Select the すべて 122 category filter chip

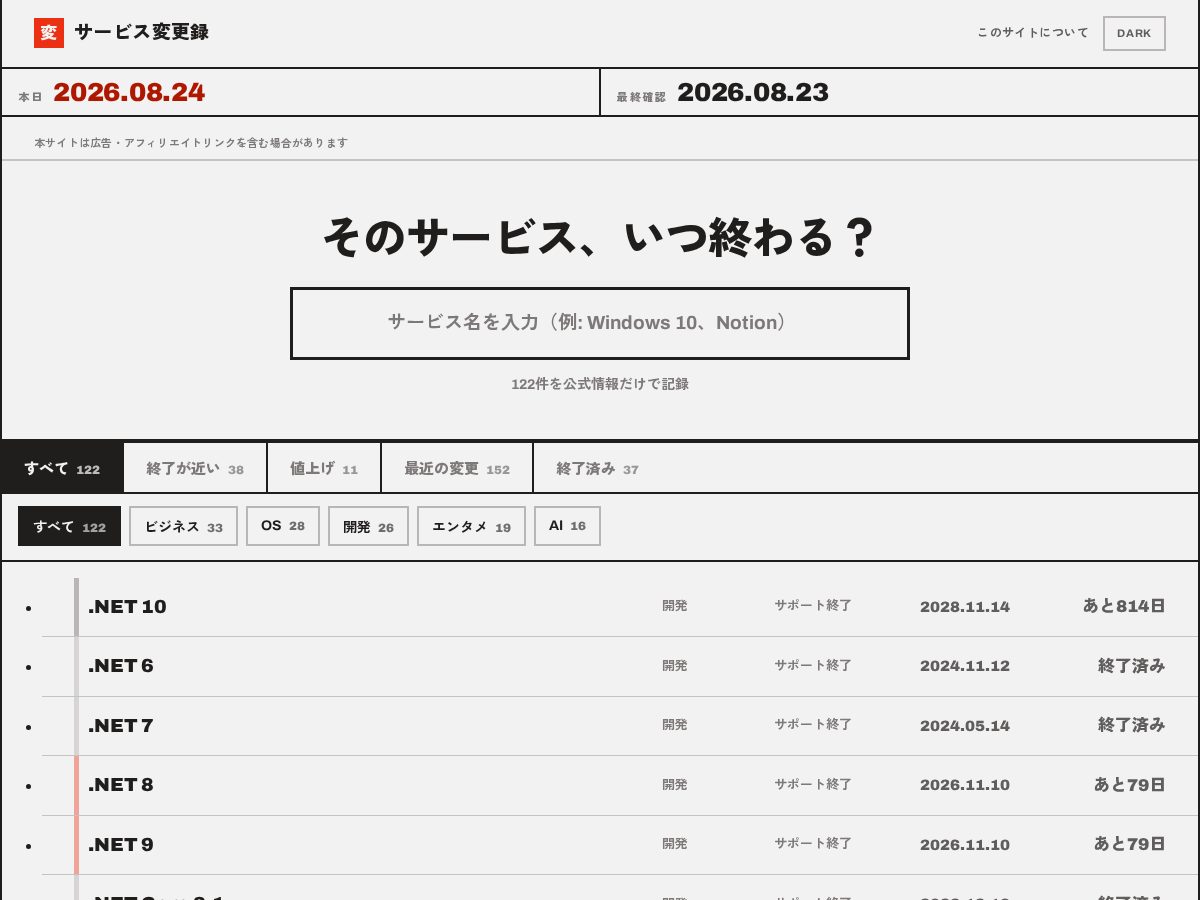[x=69, y=526]
